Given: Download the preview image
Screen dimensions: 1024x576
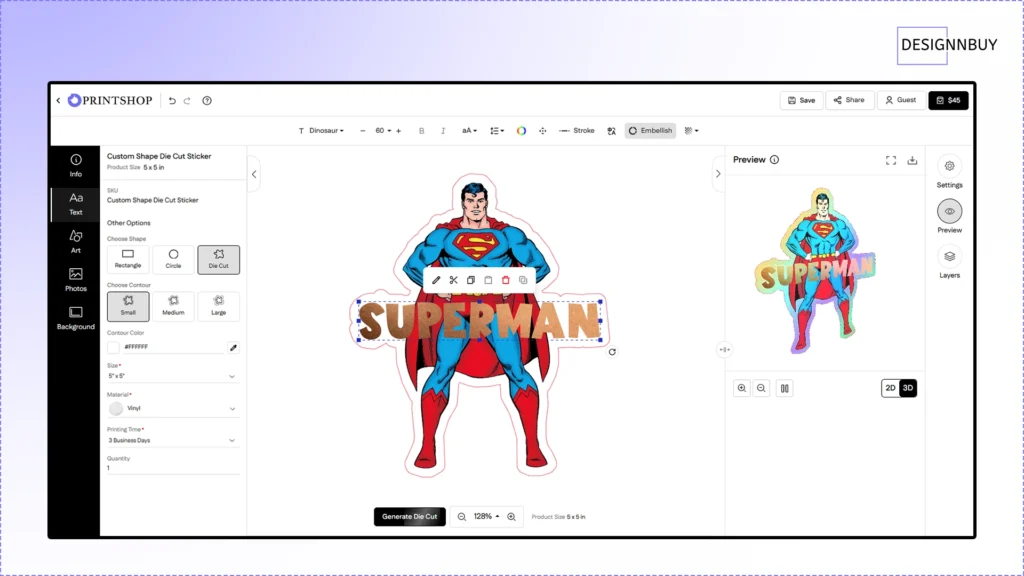Looking at the screenshot, I should [x=912, y=160].
